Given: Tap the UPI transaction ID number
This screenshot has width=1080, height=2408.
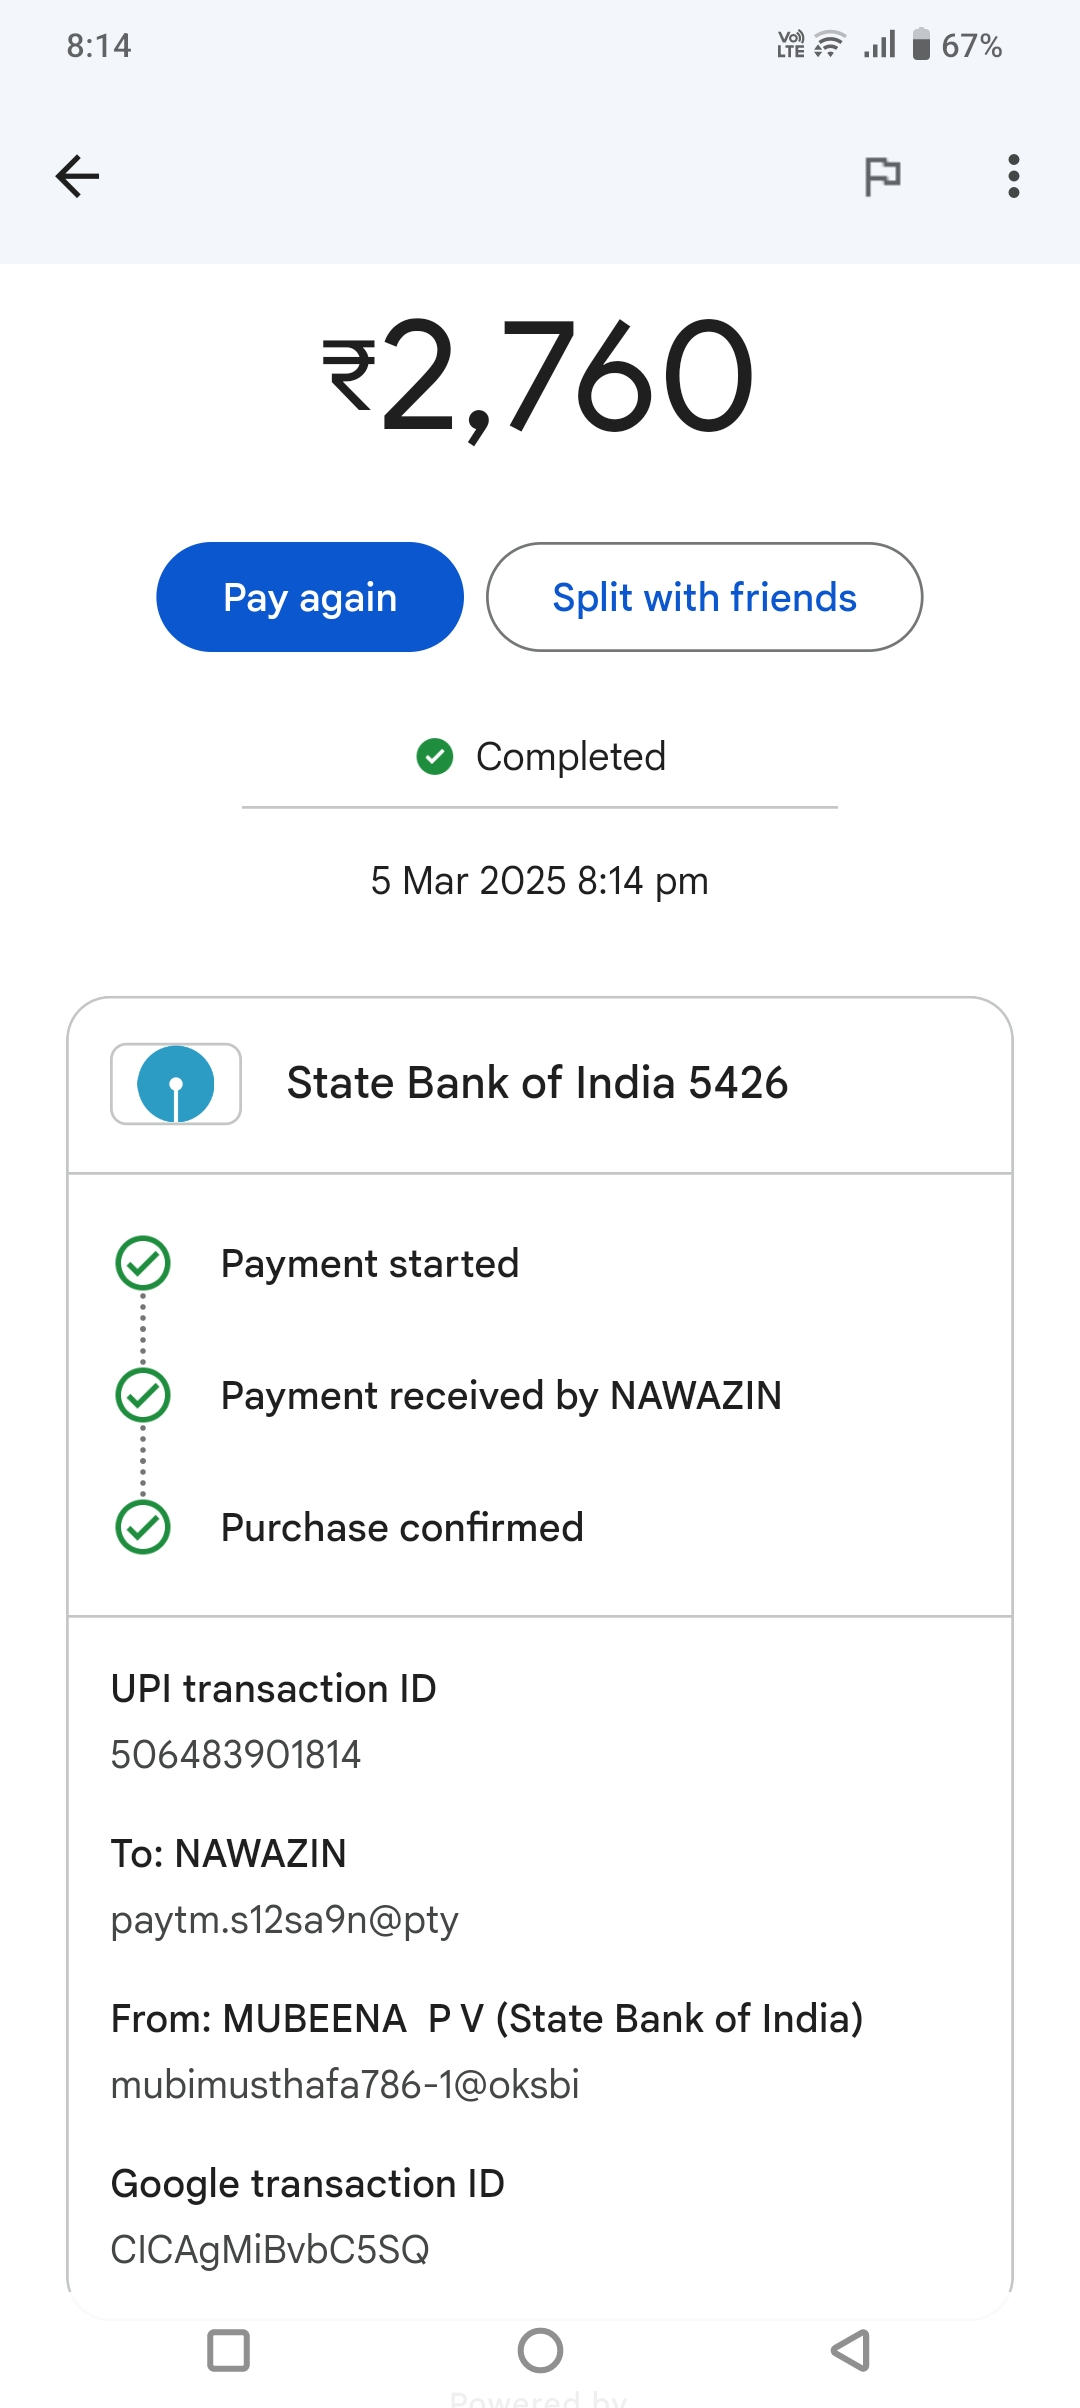Looking at the screenshot, I should point(236,1755).
